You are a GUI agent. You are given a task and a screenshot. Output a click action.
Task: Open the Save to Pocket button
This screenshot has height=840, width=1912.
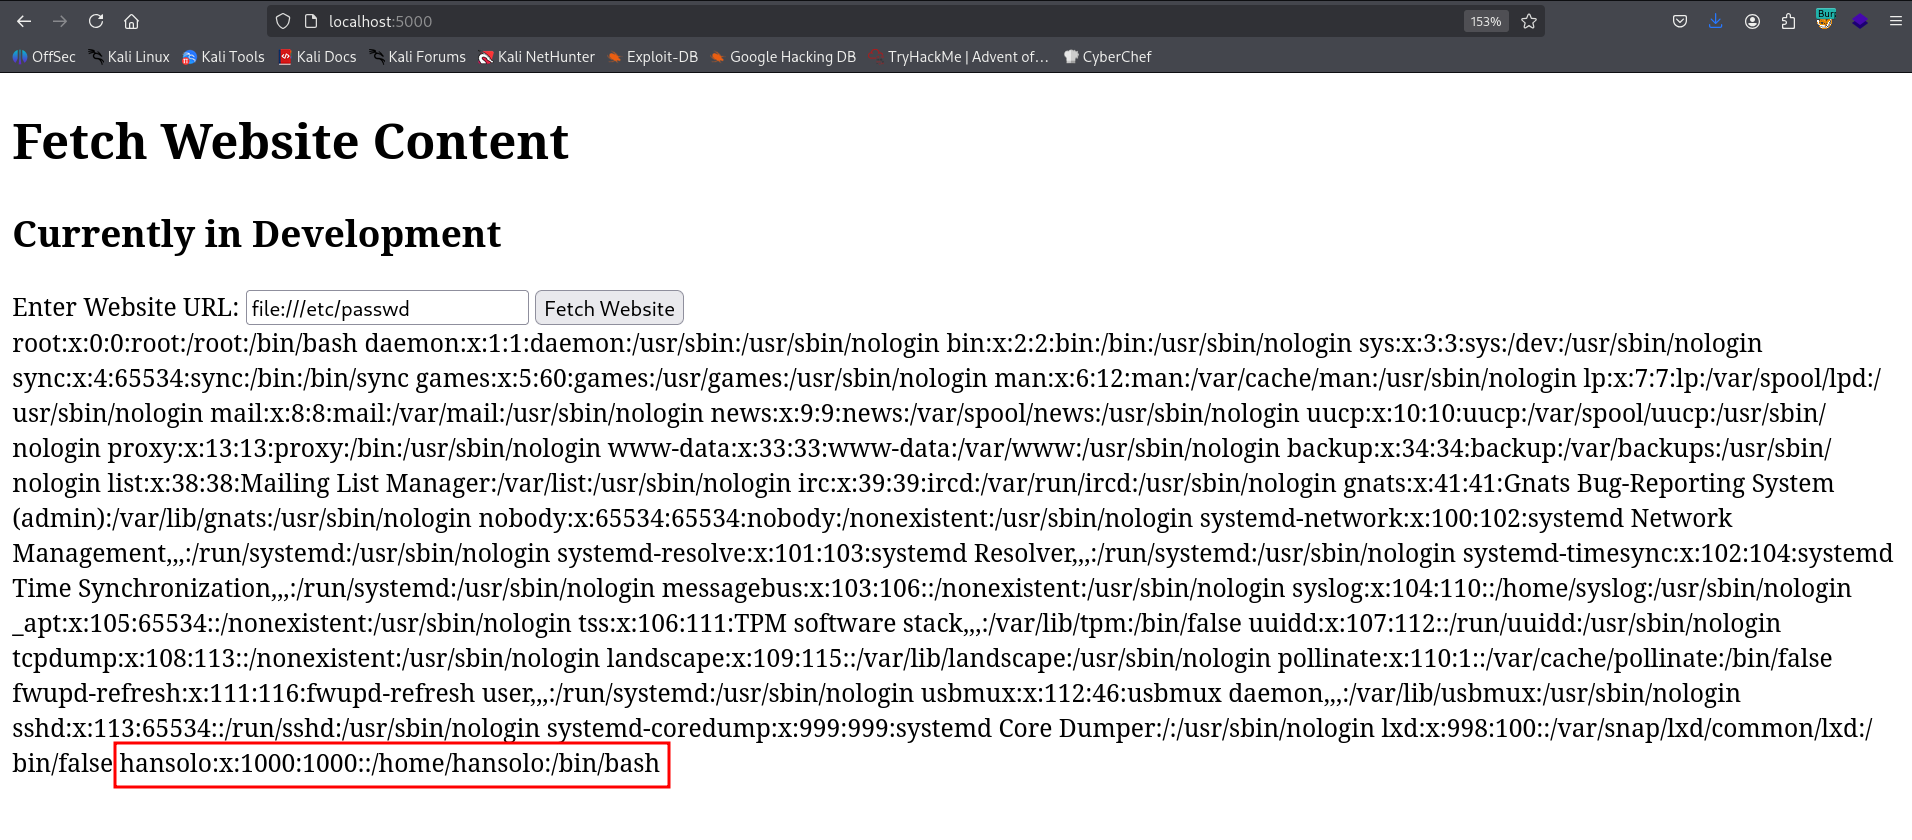point(1680,21)
